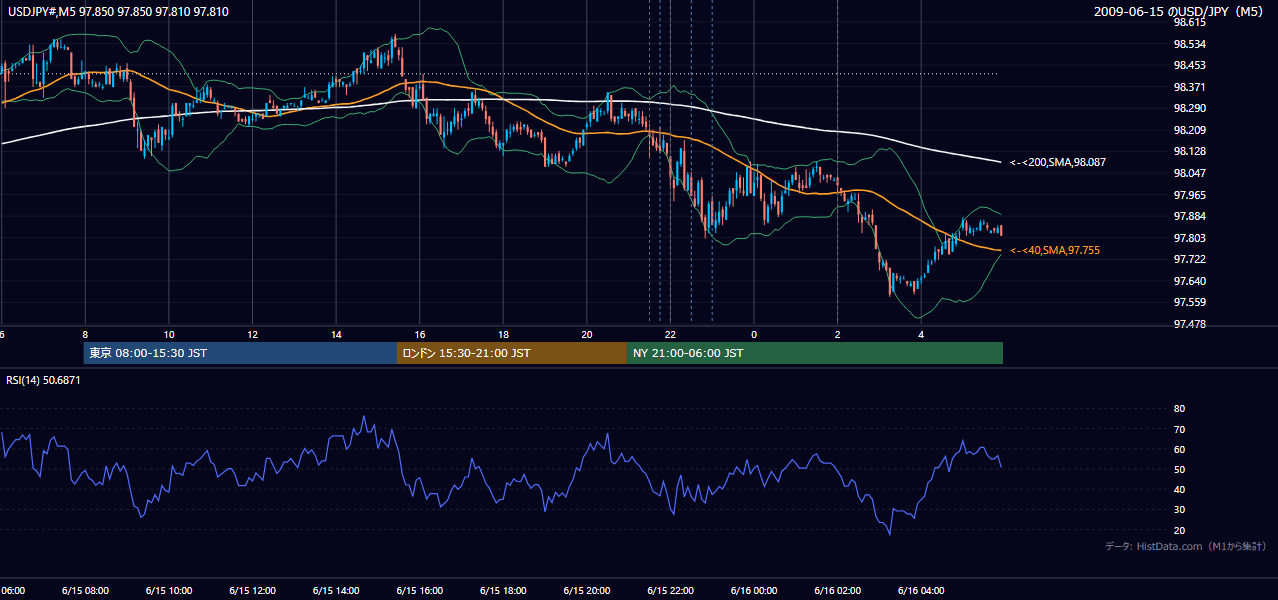Select price level 97.559 on axis
1278x600 pixels.
point(1189,302)
